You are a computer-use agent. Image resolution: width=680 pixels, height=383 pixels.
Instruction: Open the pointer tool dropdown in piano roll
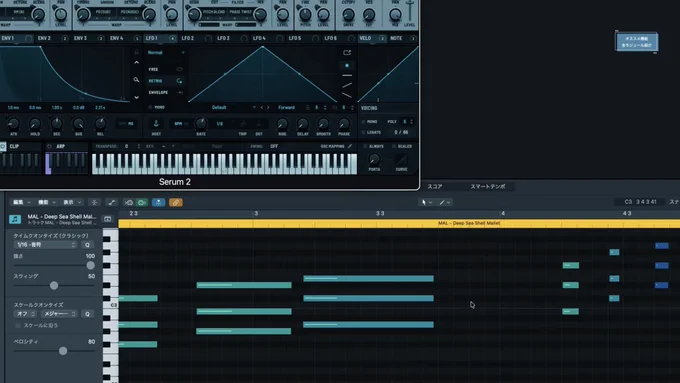pyautogui.click(x=426, y=203)
